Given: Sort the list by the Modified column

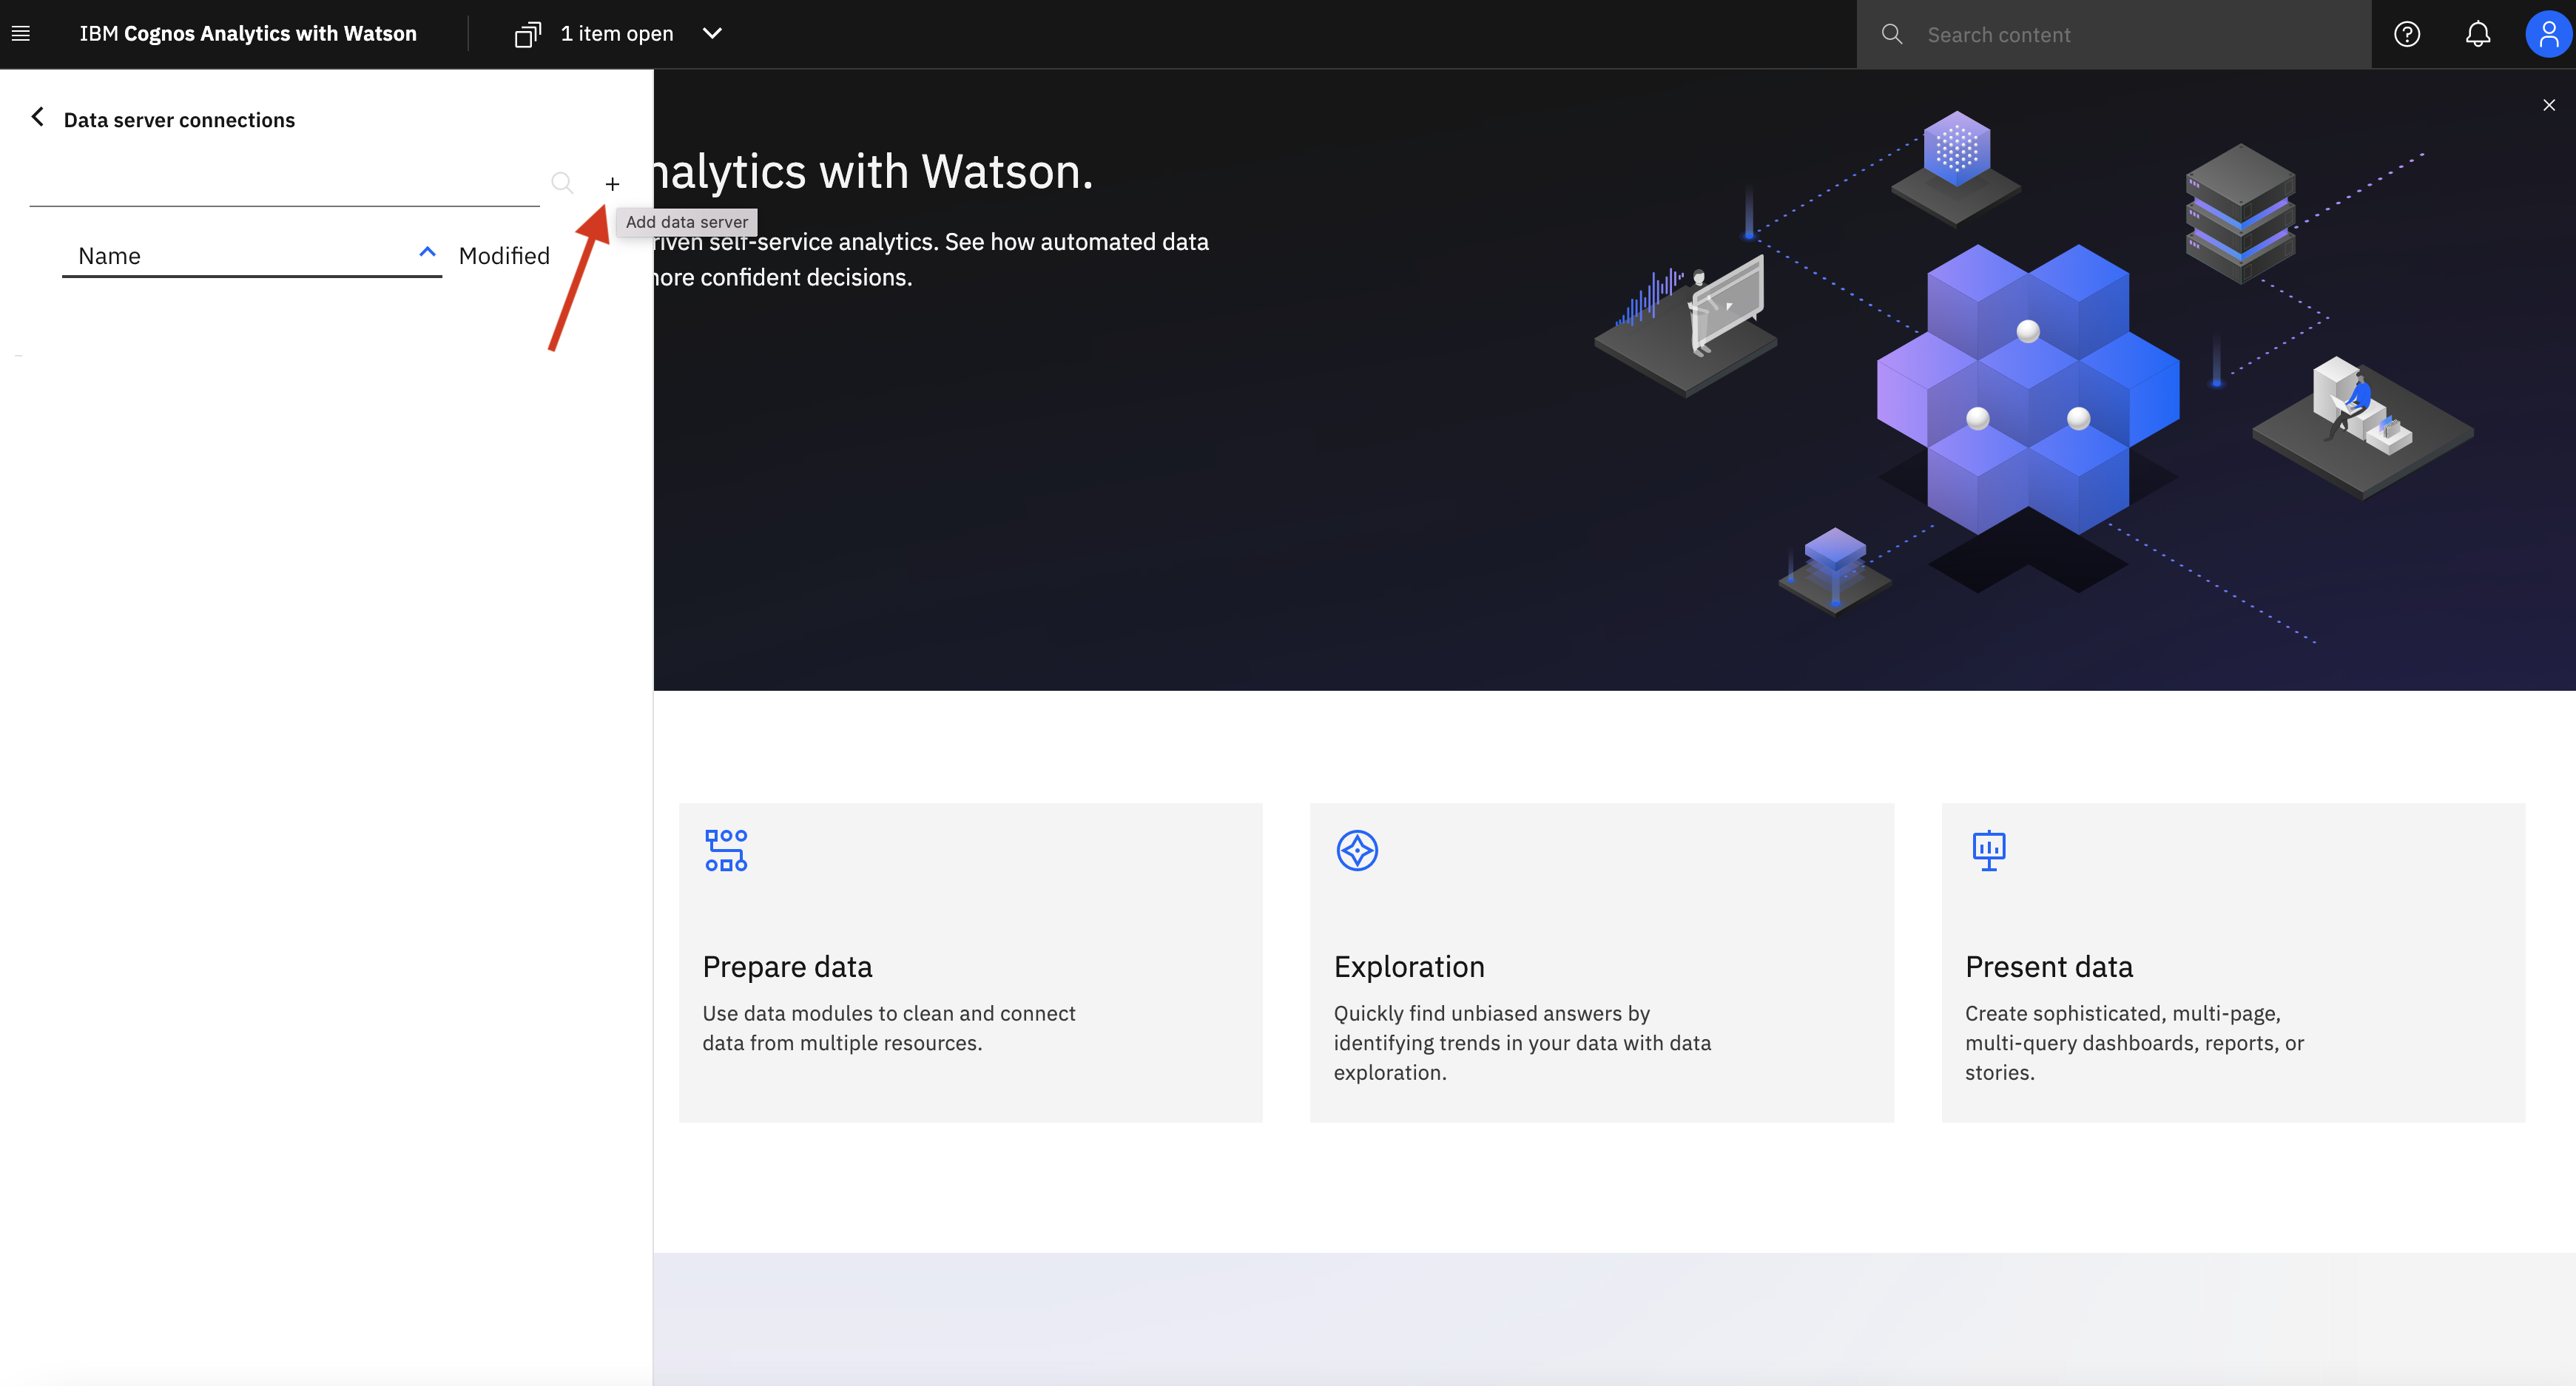Looking at the screenshot, I should 504,256.
